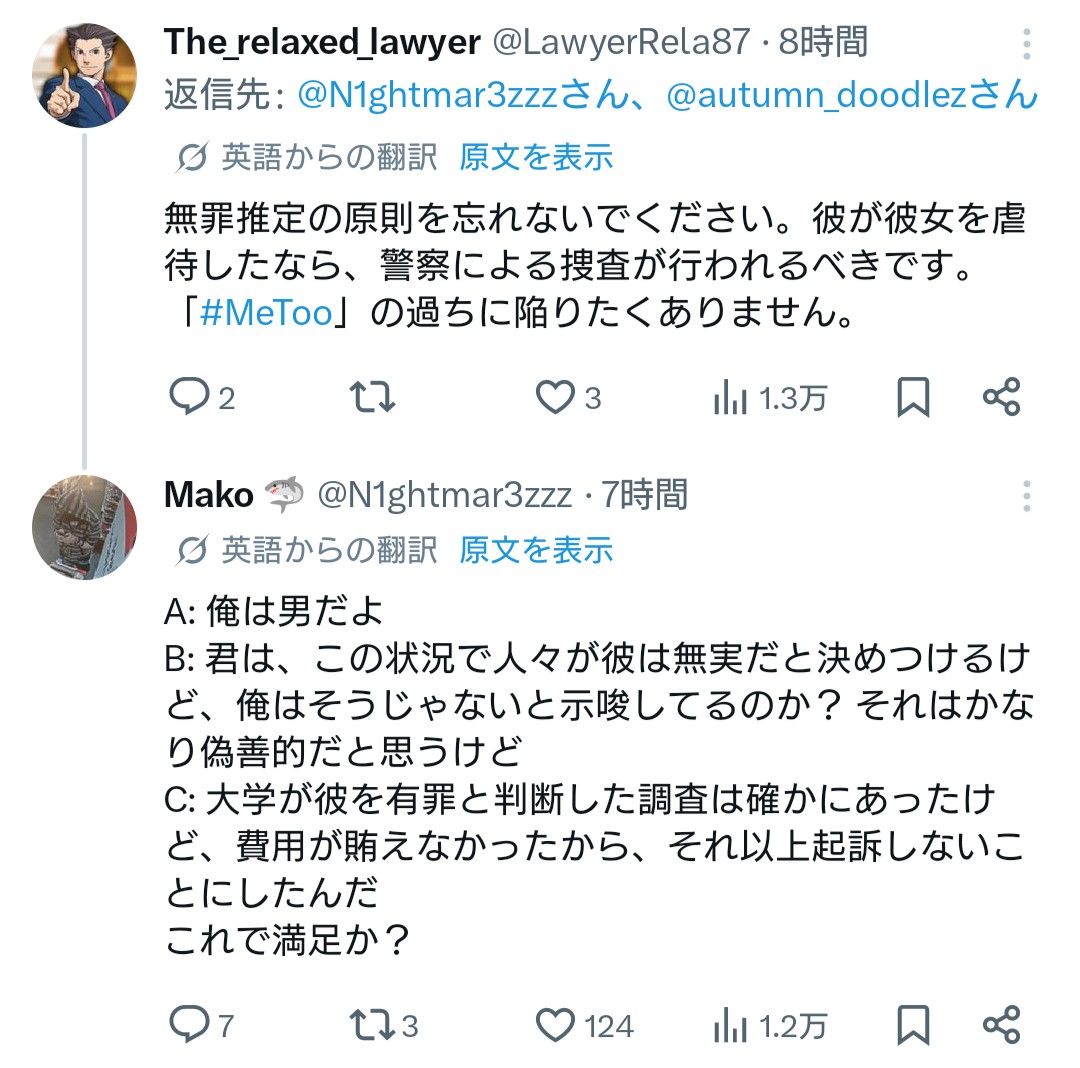Viewport: 1080px width, 1068px height.
Task: Share The_relaxed_lawyer's tweet
Action: point(1001,398)
